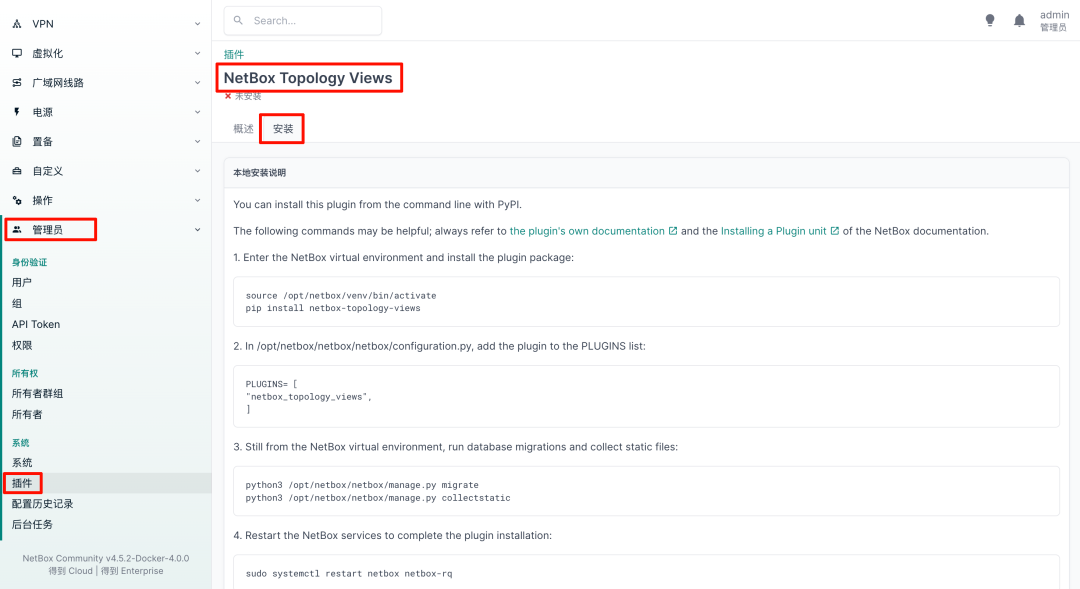Select 插件 in the sidebar
The image size is (1080, 589).
coord(21,483)
